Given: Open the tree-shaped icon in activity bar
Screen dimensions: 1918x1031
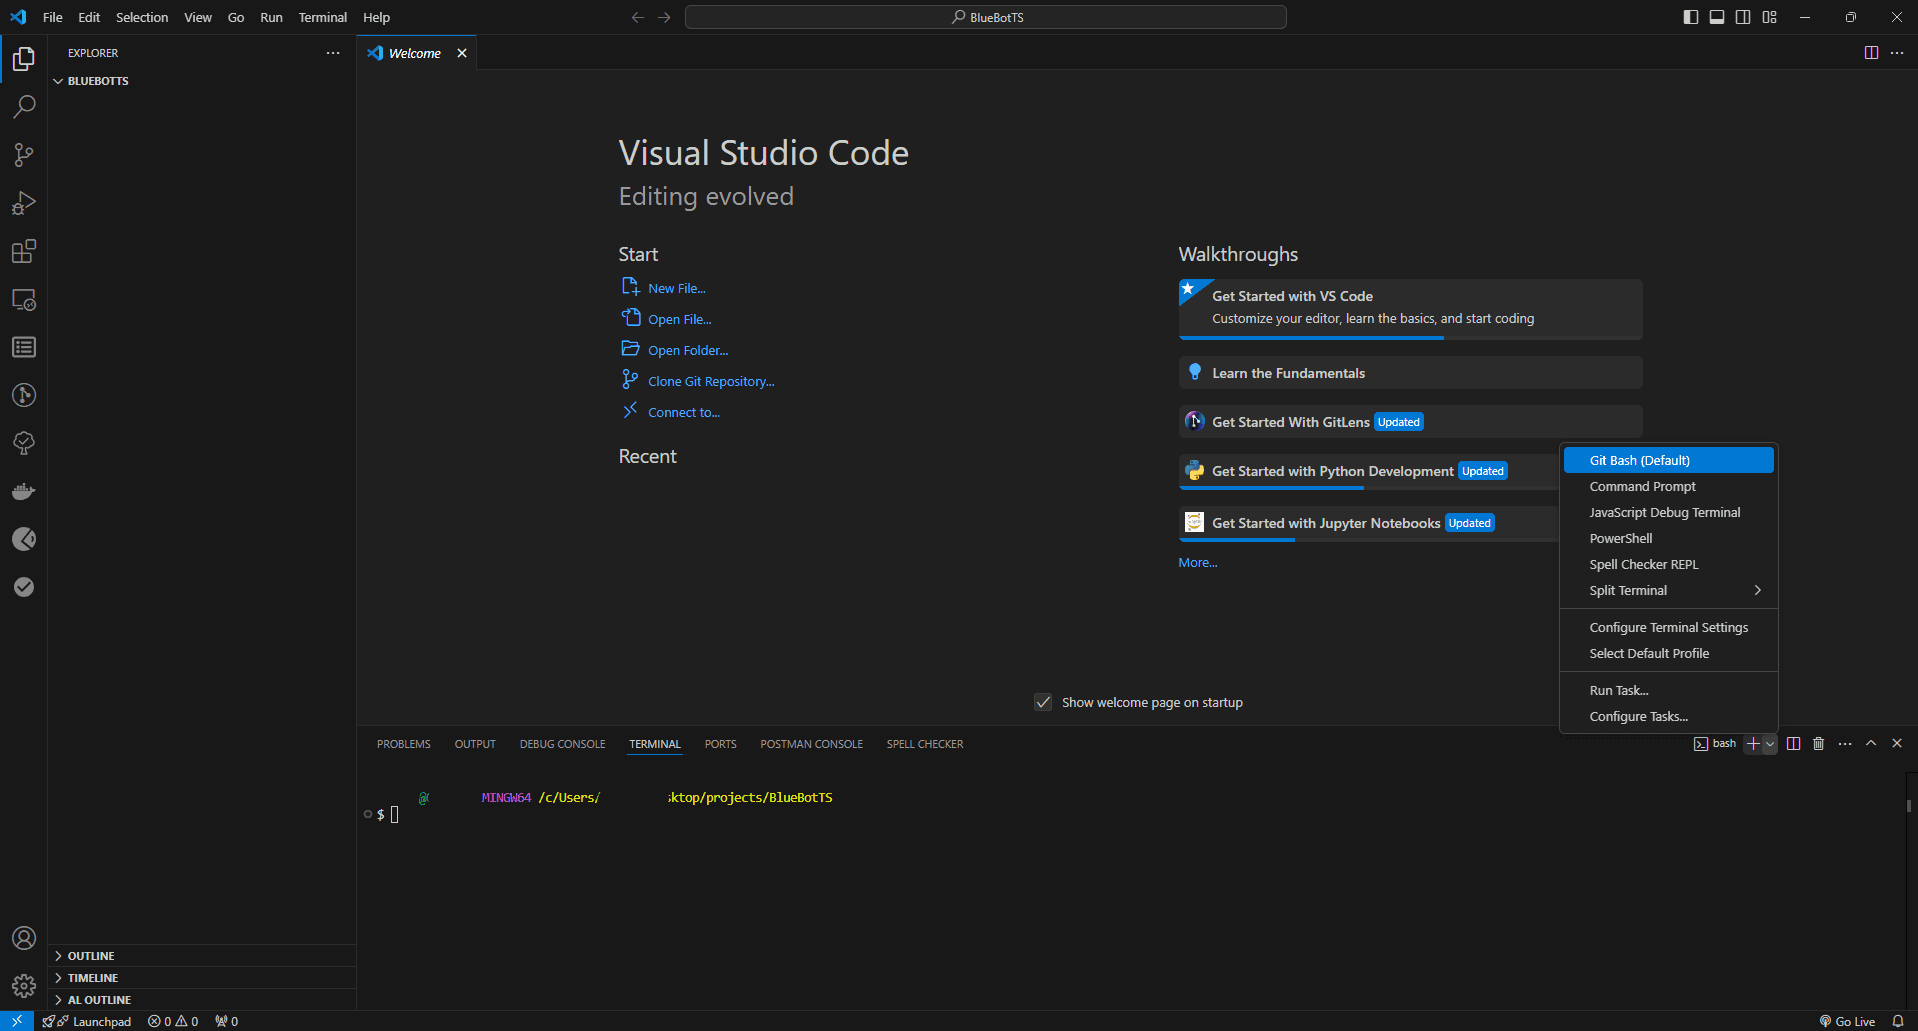Looking at the screenshot, I should [24, 443].
